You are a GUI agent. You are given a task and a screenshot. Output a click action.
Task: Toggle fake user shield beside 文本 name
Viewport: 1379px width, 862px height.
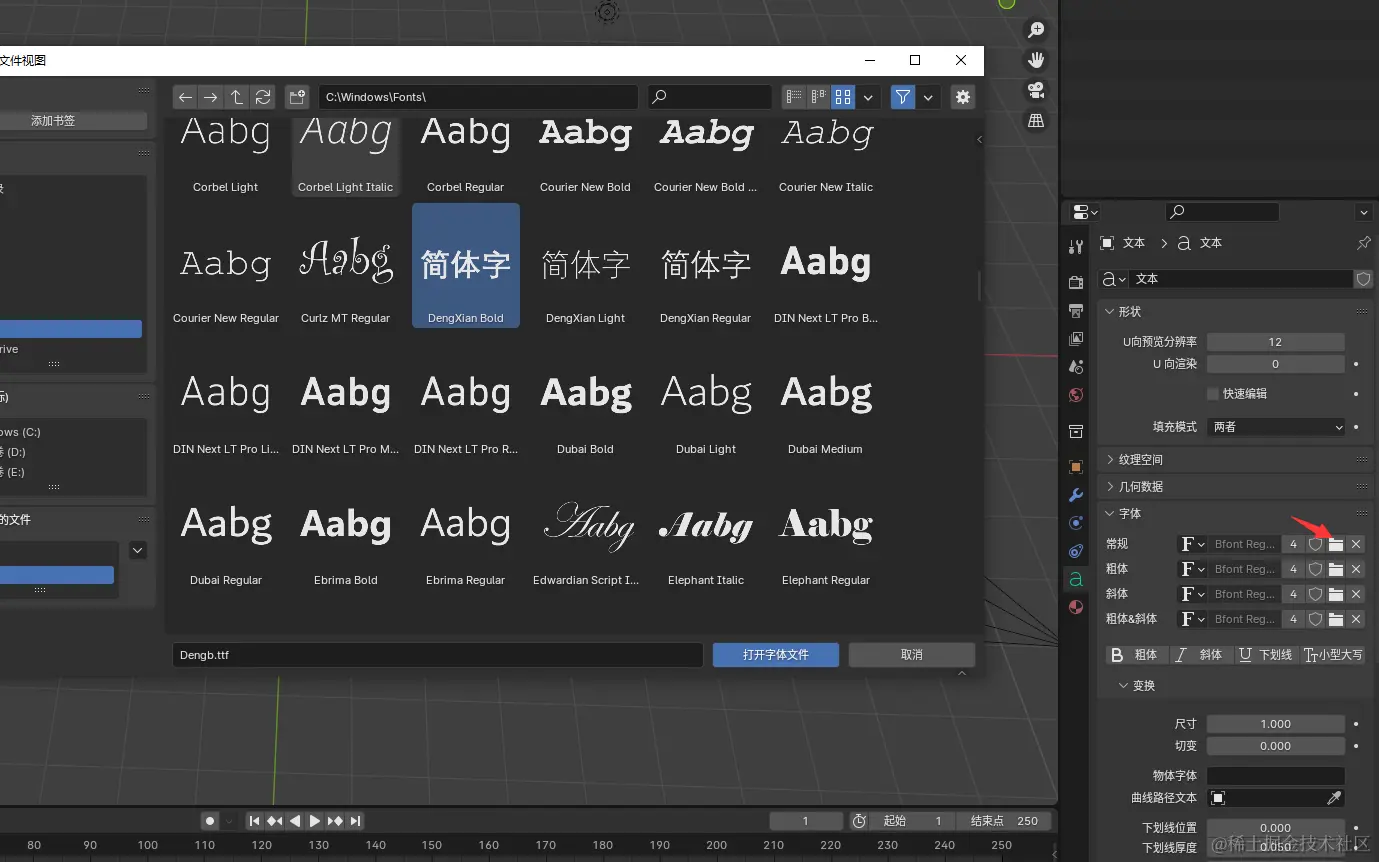pos(1363,279)
